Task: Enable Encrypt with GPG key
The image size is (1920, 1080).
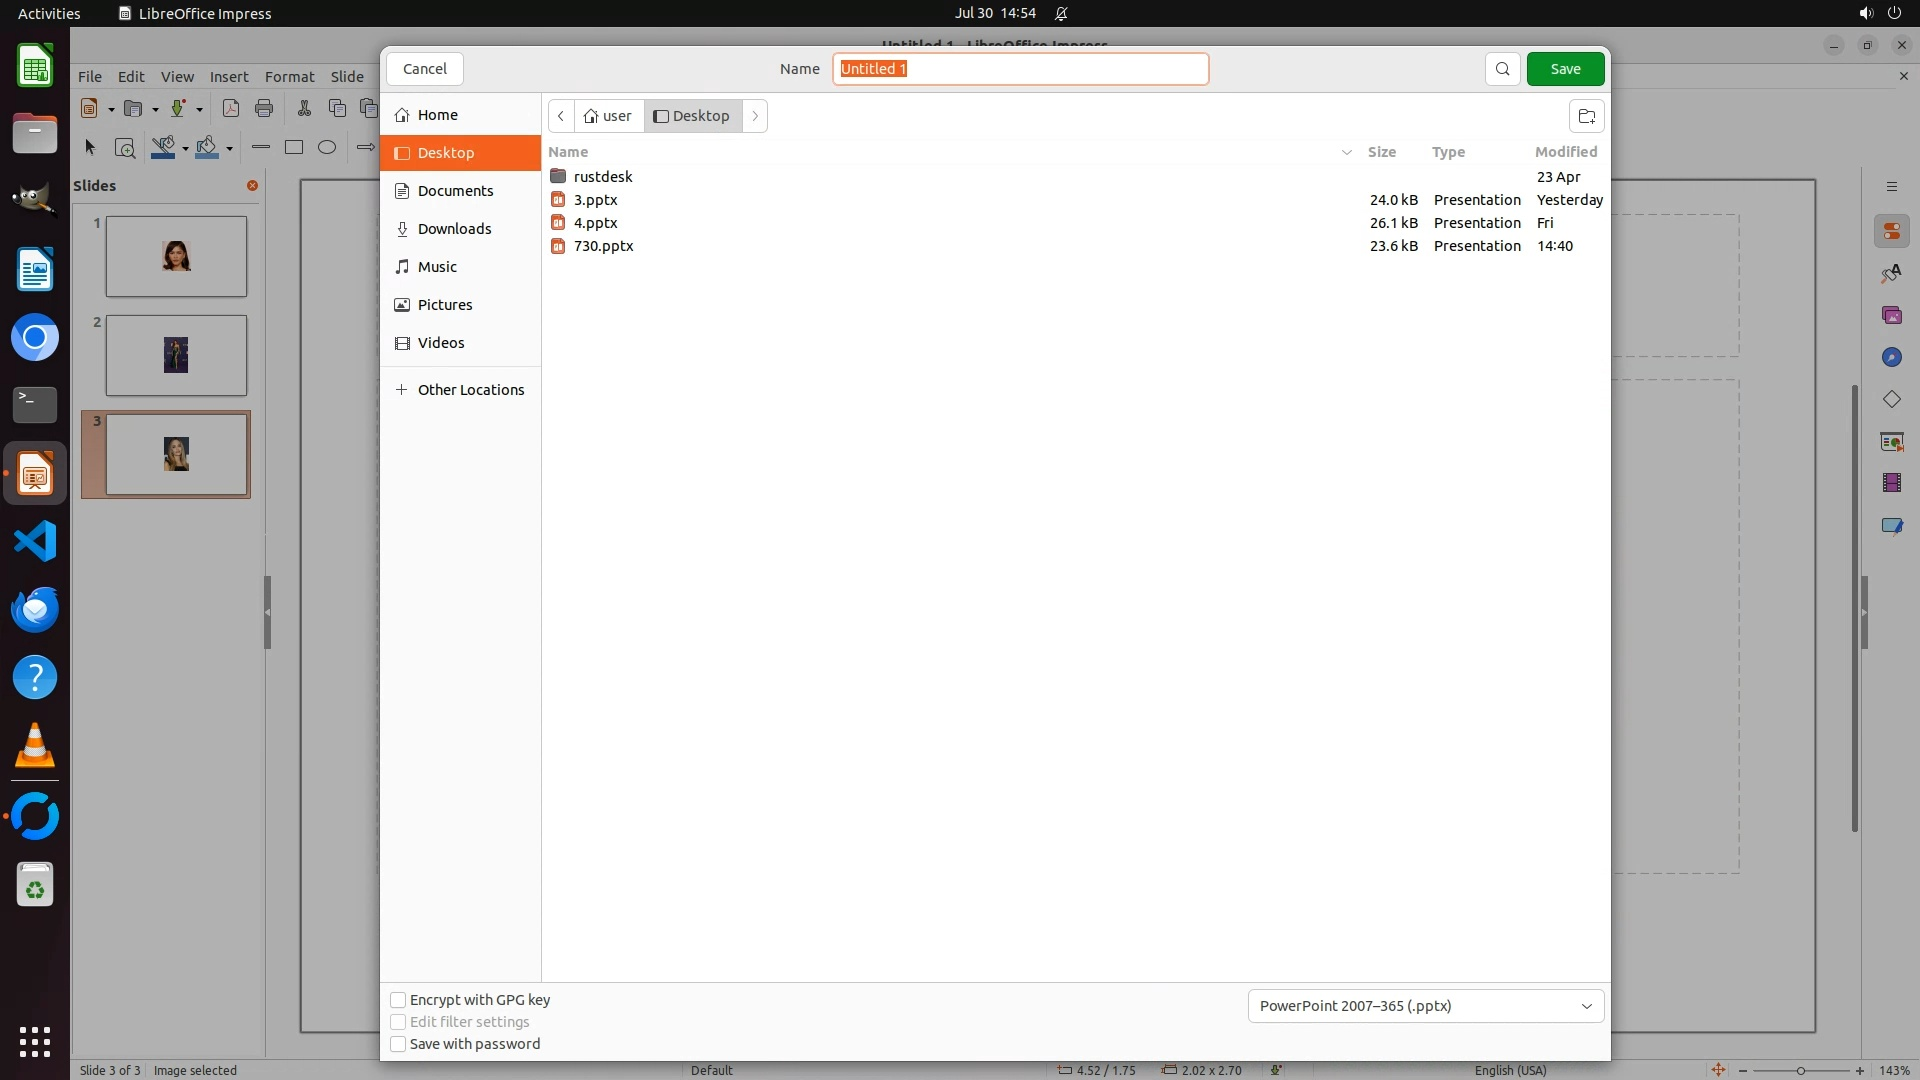Action: point(398,1000)
